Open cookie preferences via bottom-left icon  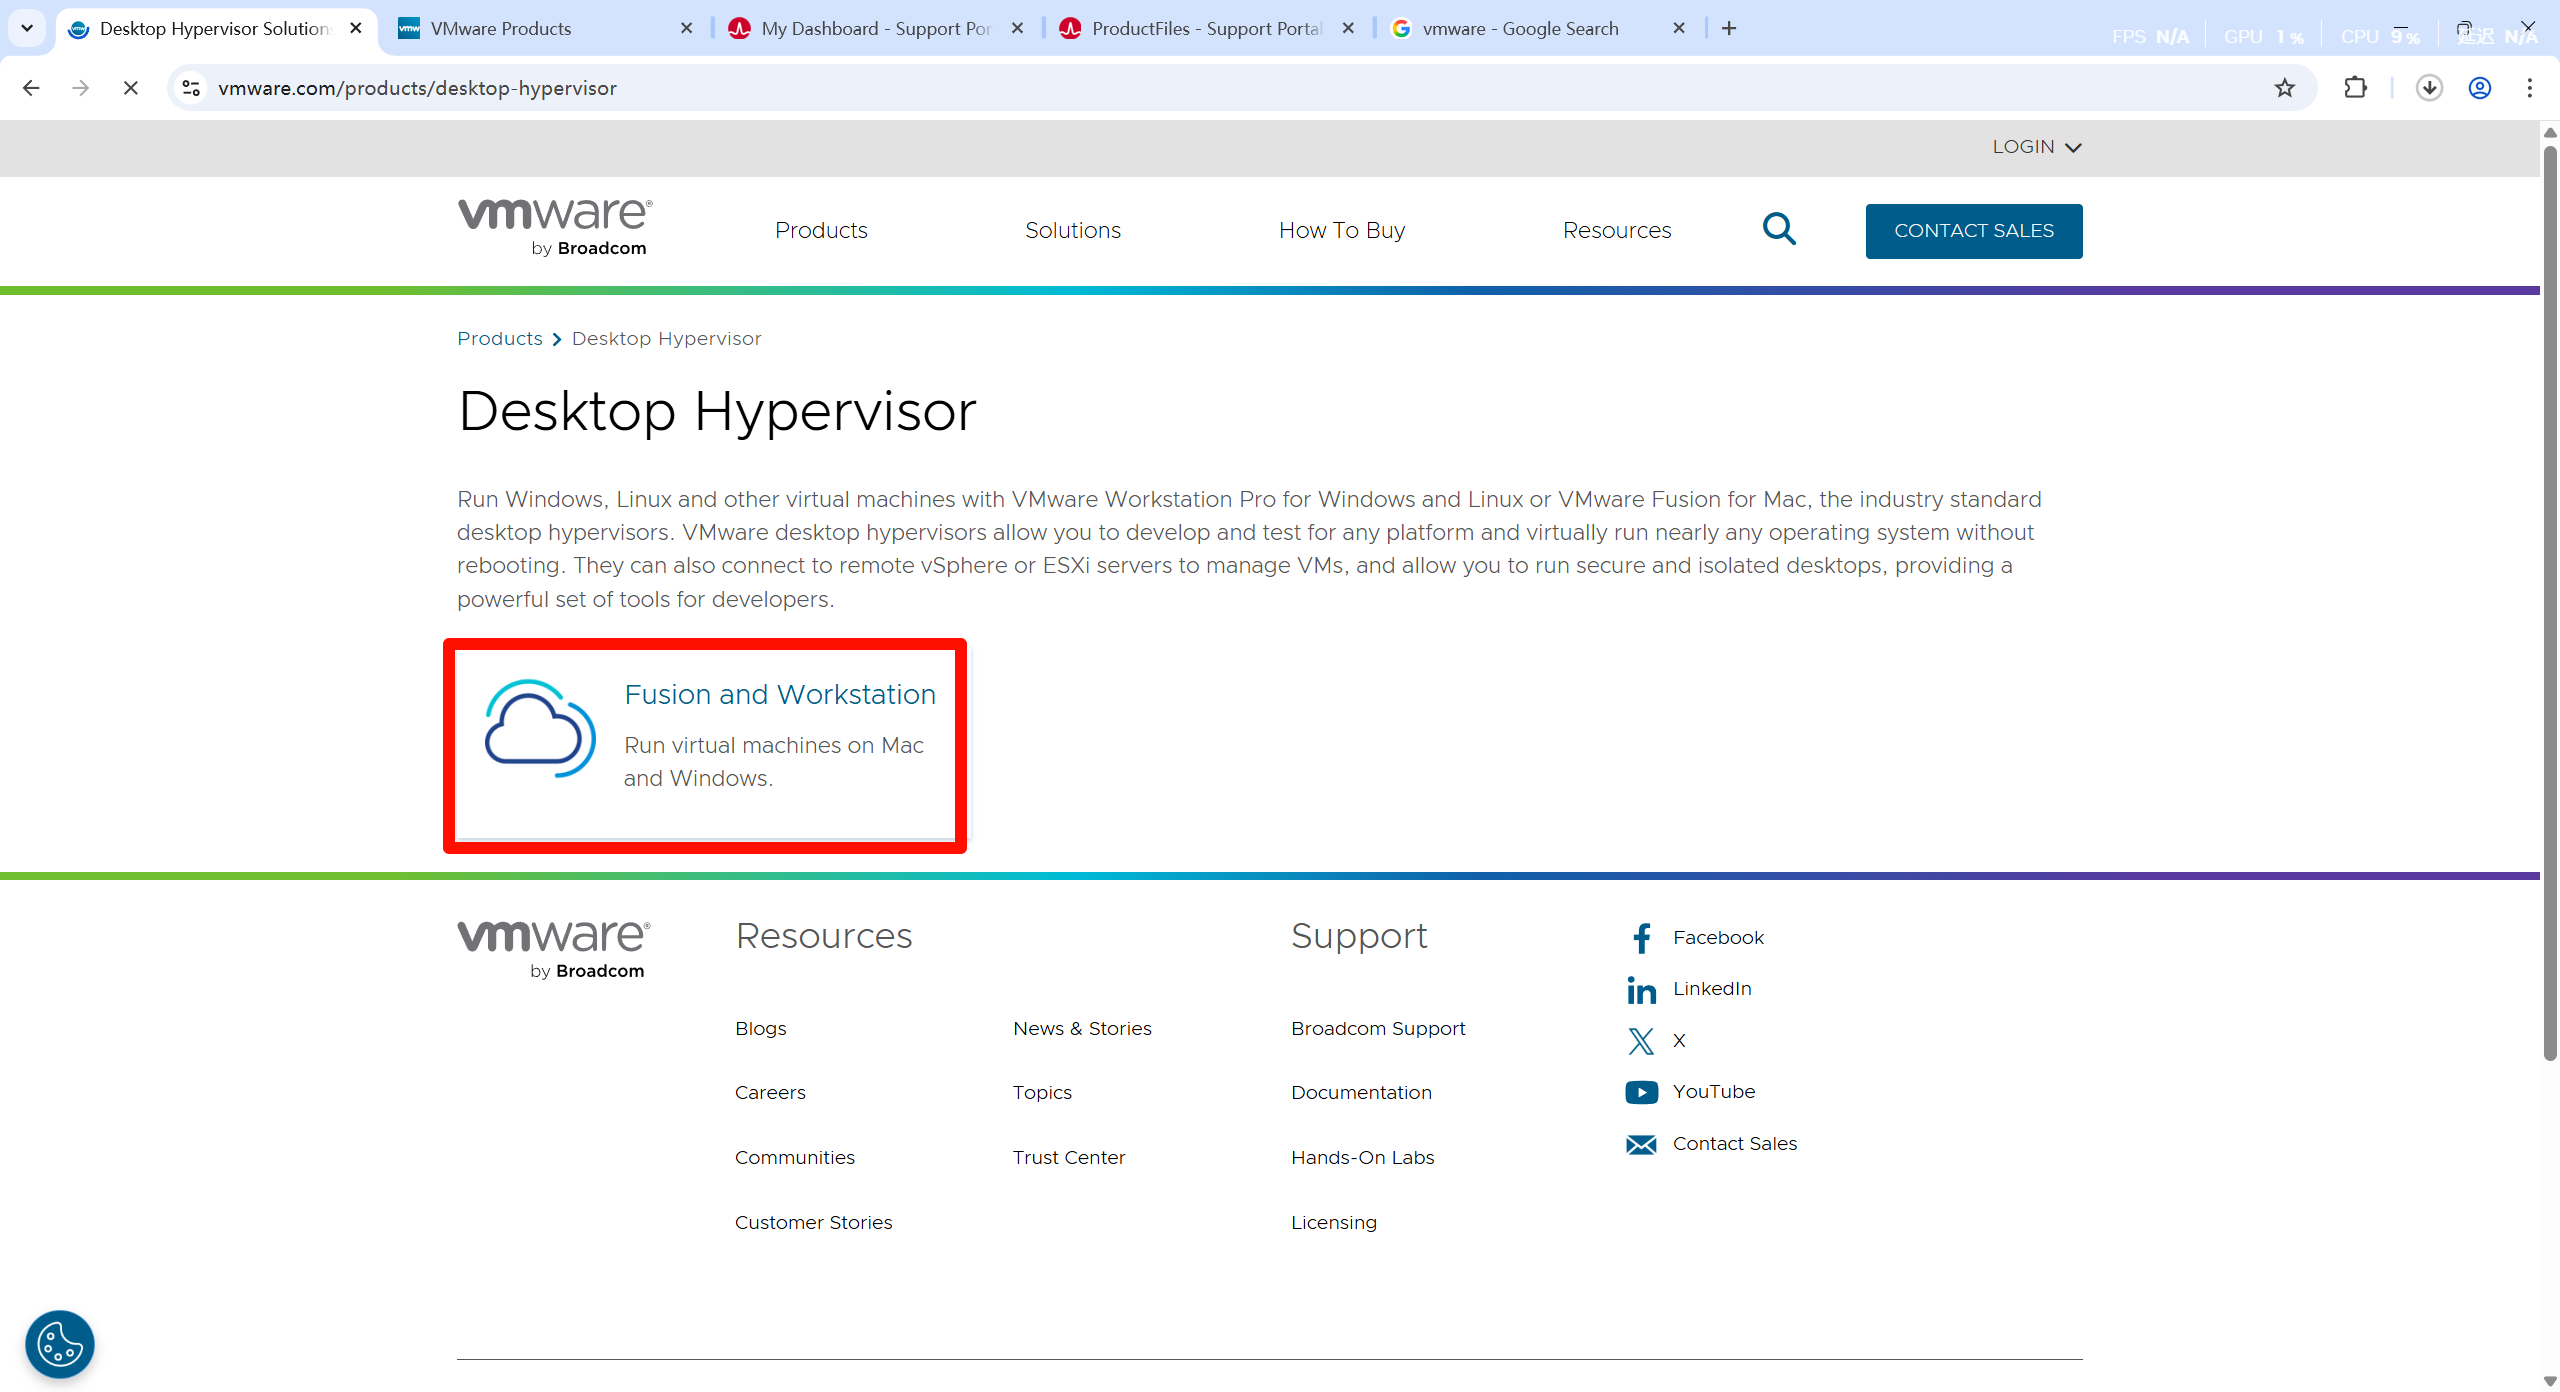click(59, 1343)
